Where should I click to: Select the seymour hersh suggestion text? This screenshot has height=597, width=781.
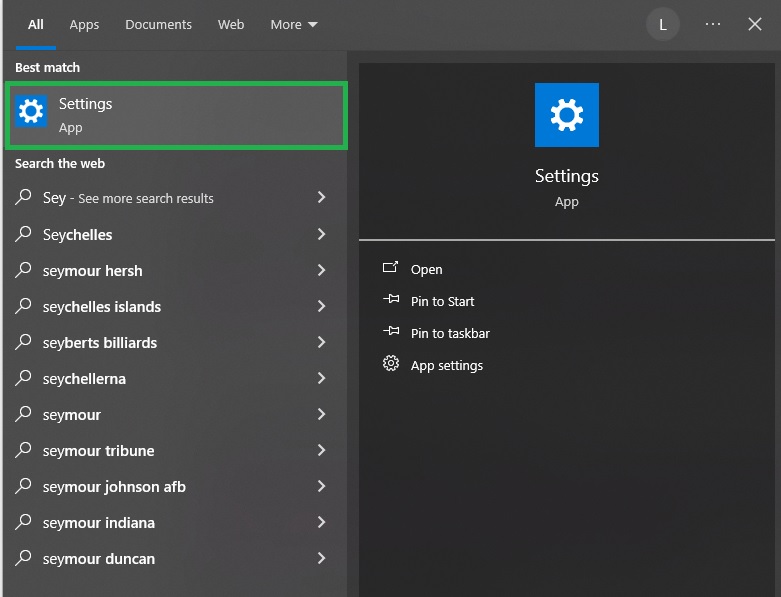(93, 271)
